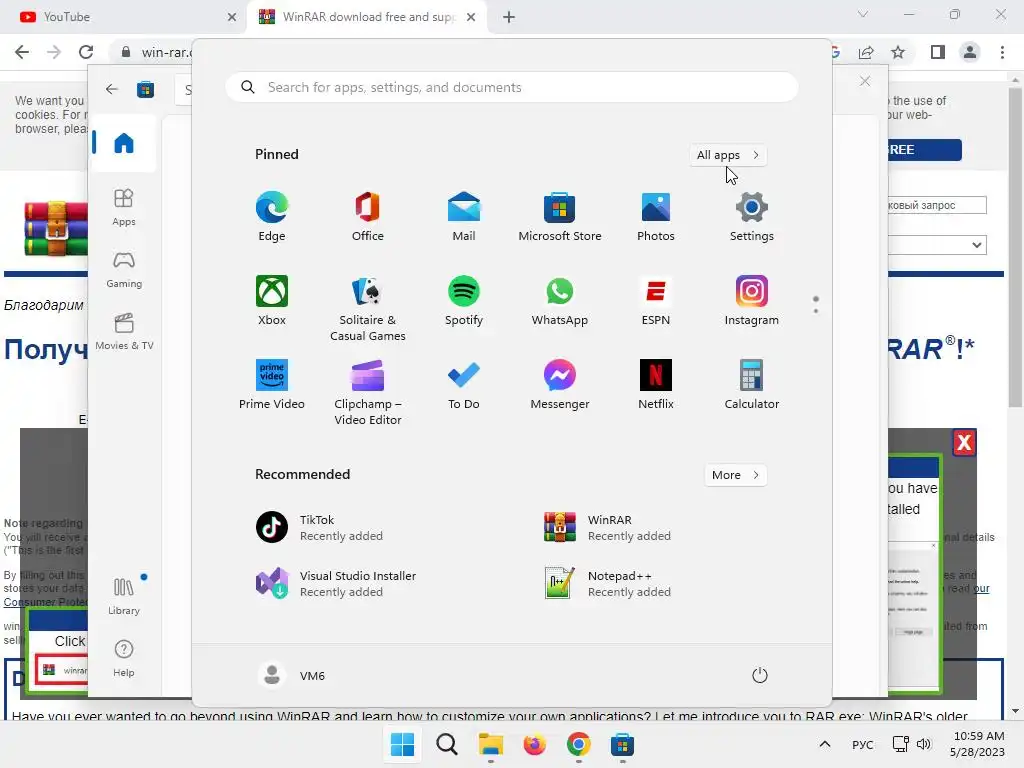Open Firefox from taskbar
1024x768 pixels.
[x=534, y=744]
